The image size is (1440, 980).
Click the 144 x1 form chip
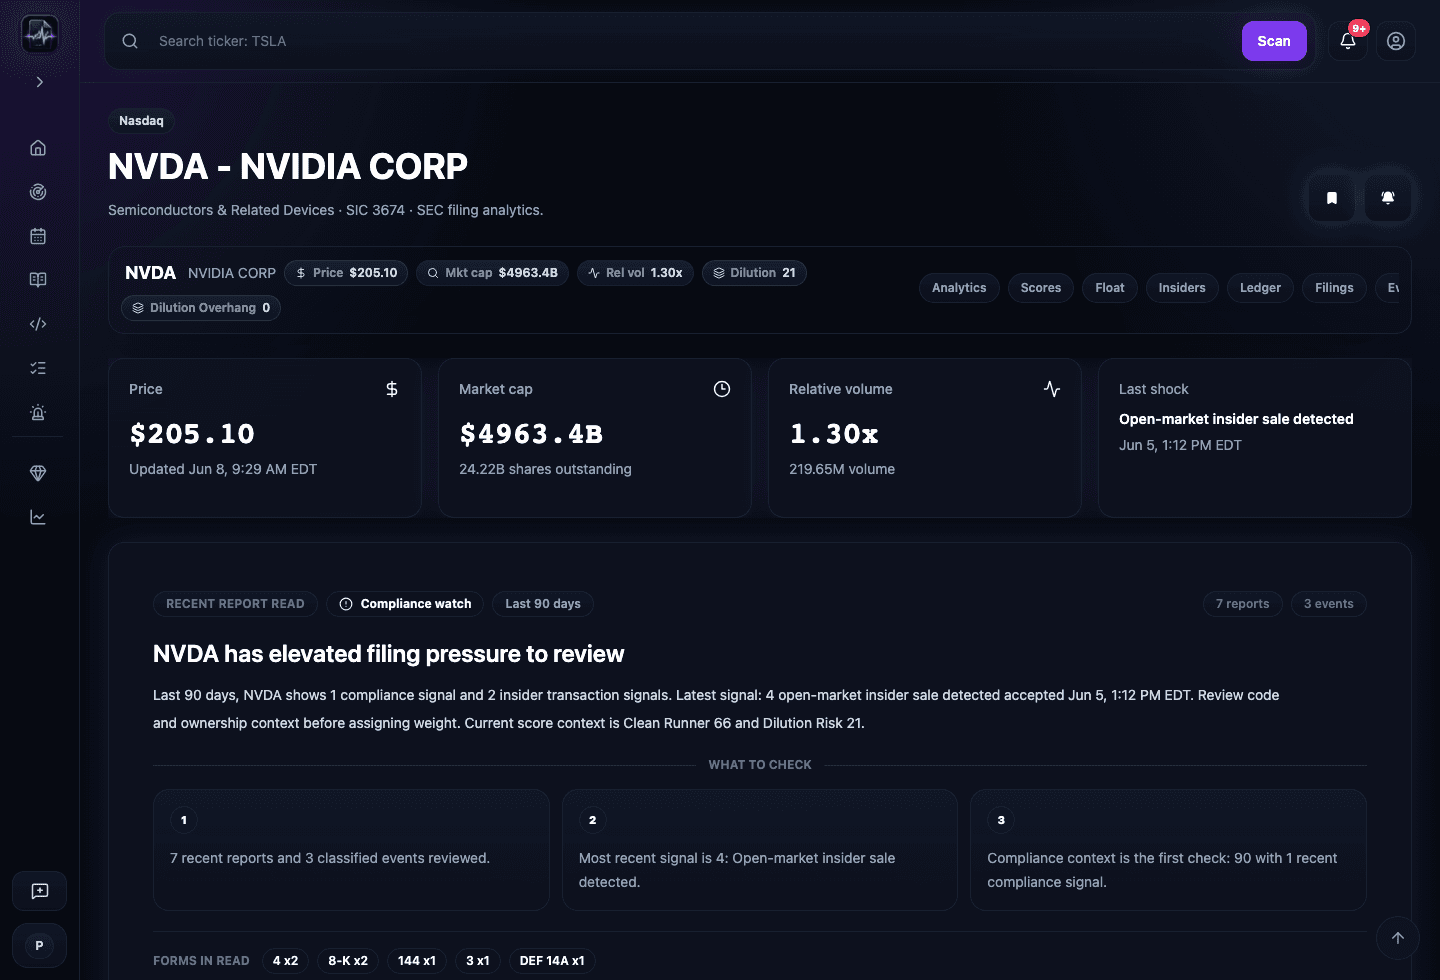coord(417,961)
